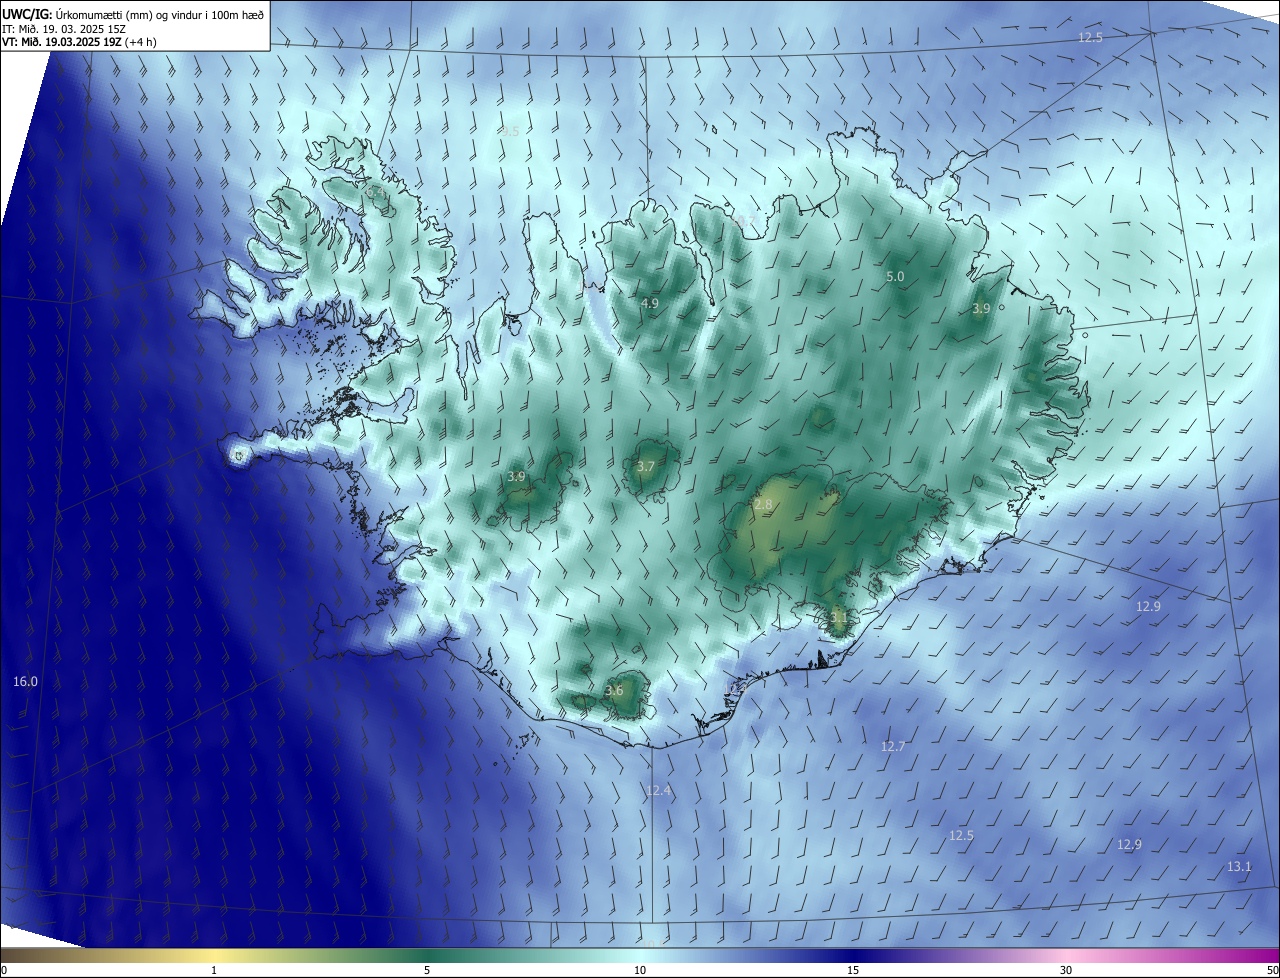The height and width of the screenshot is (978, 1280).
Task: Click the 12.4 value label
Action: [659, 790]
